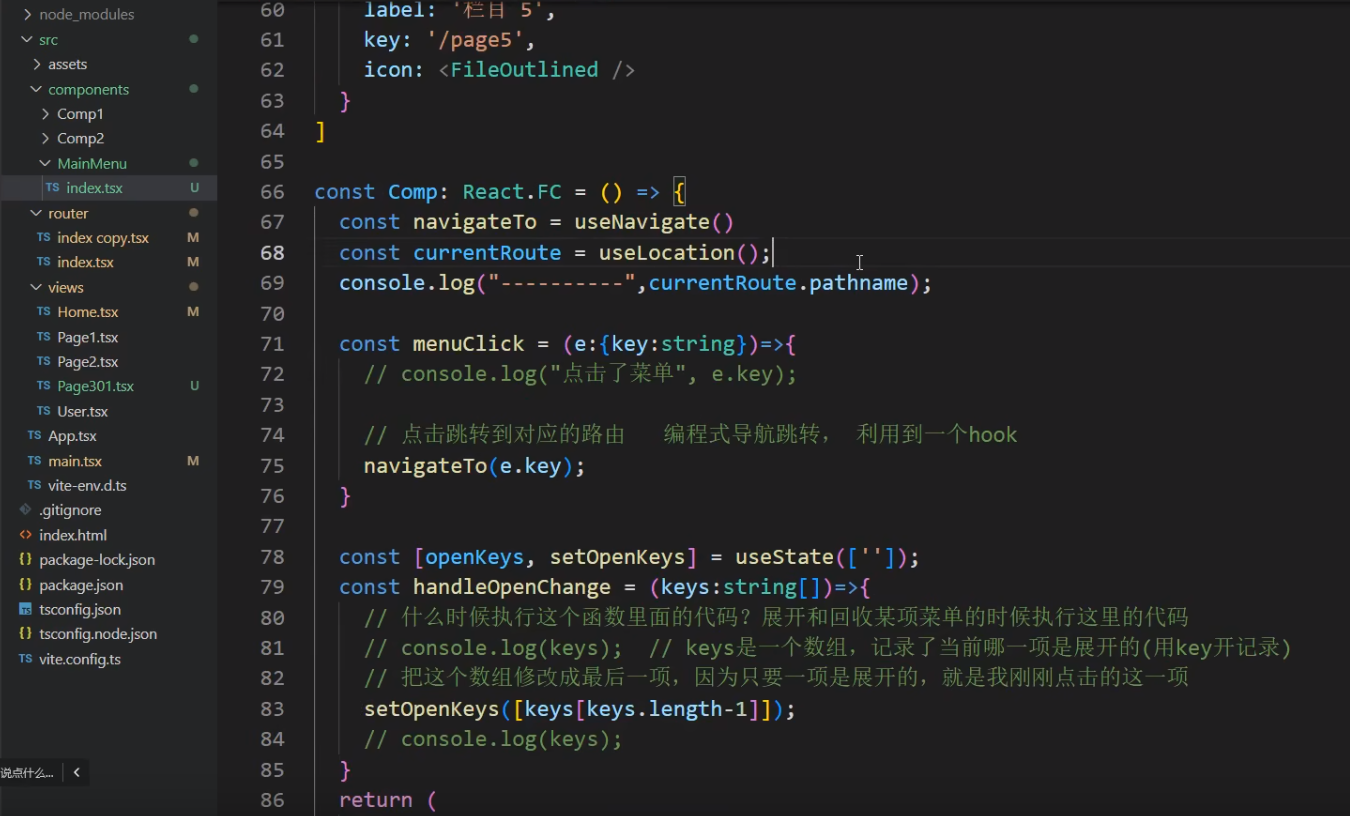Open Home.tsx in the views folder
1350x816 pixels.
(89, 311)
